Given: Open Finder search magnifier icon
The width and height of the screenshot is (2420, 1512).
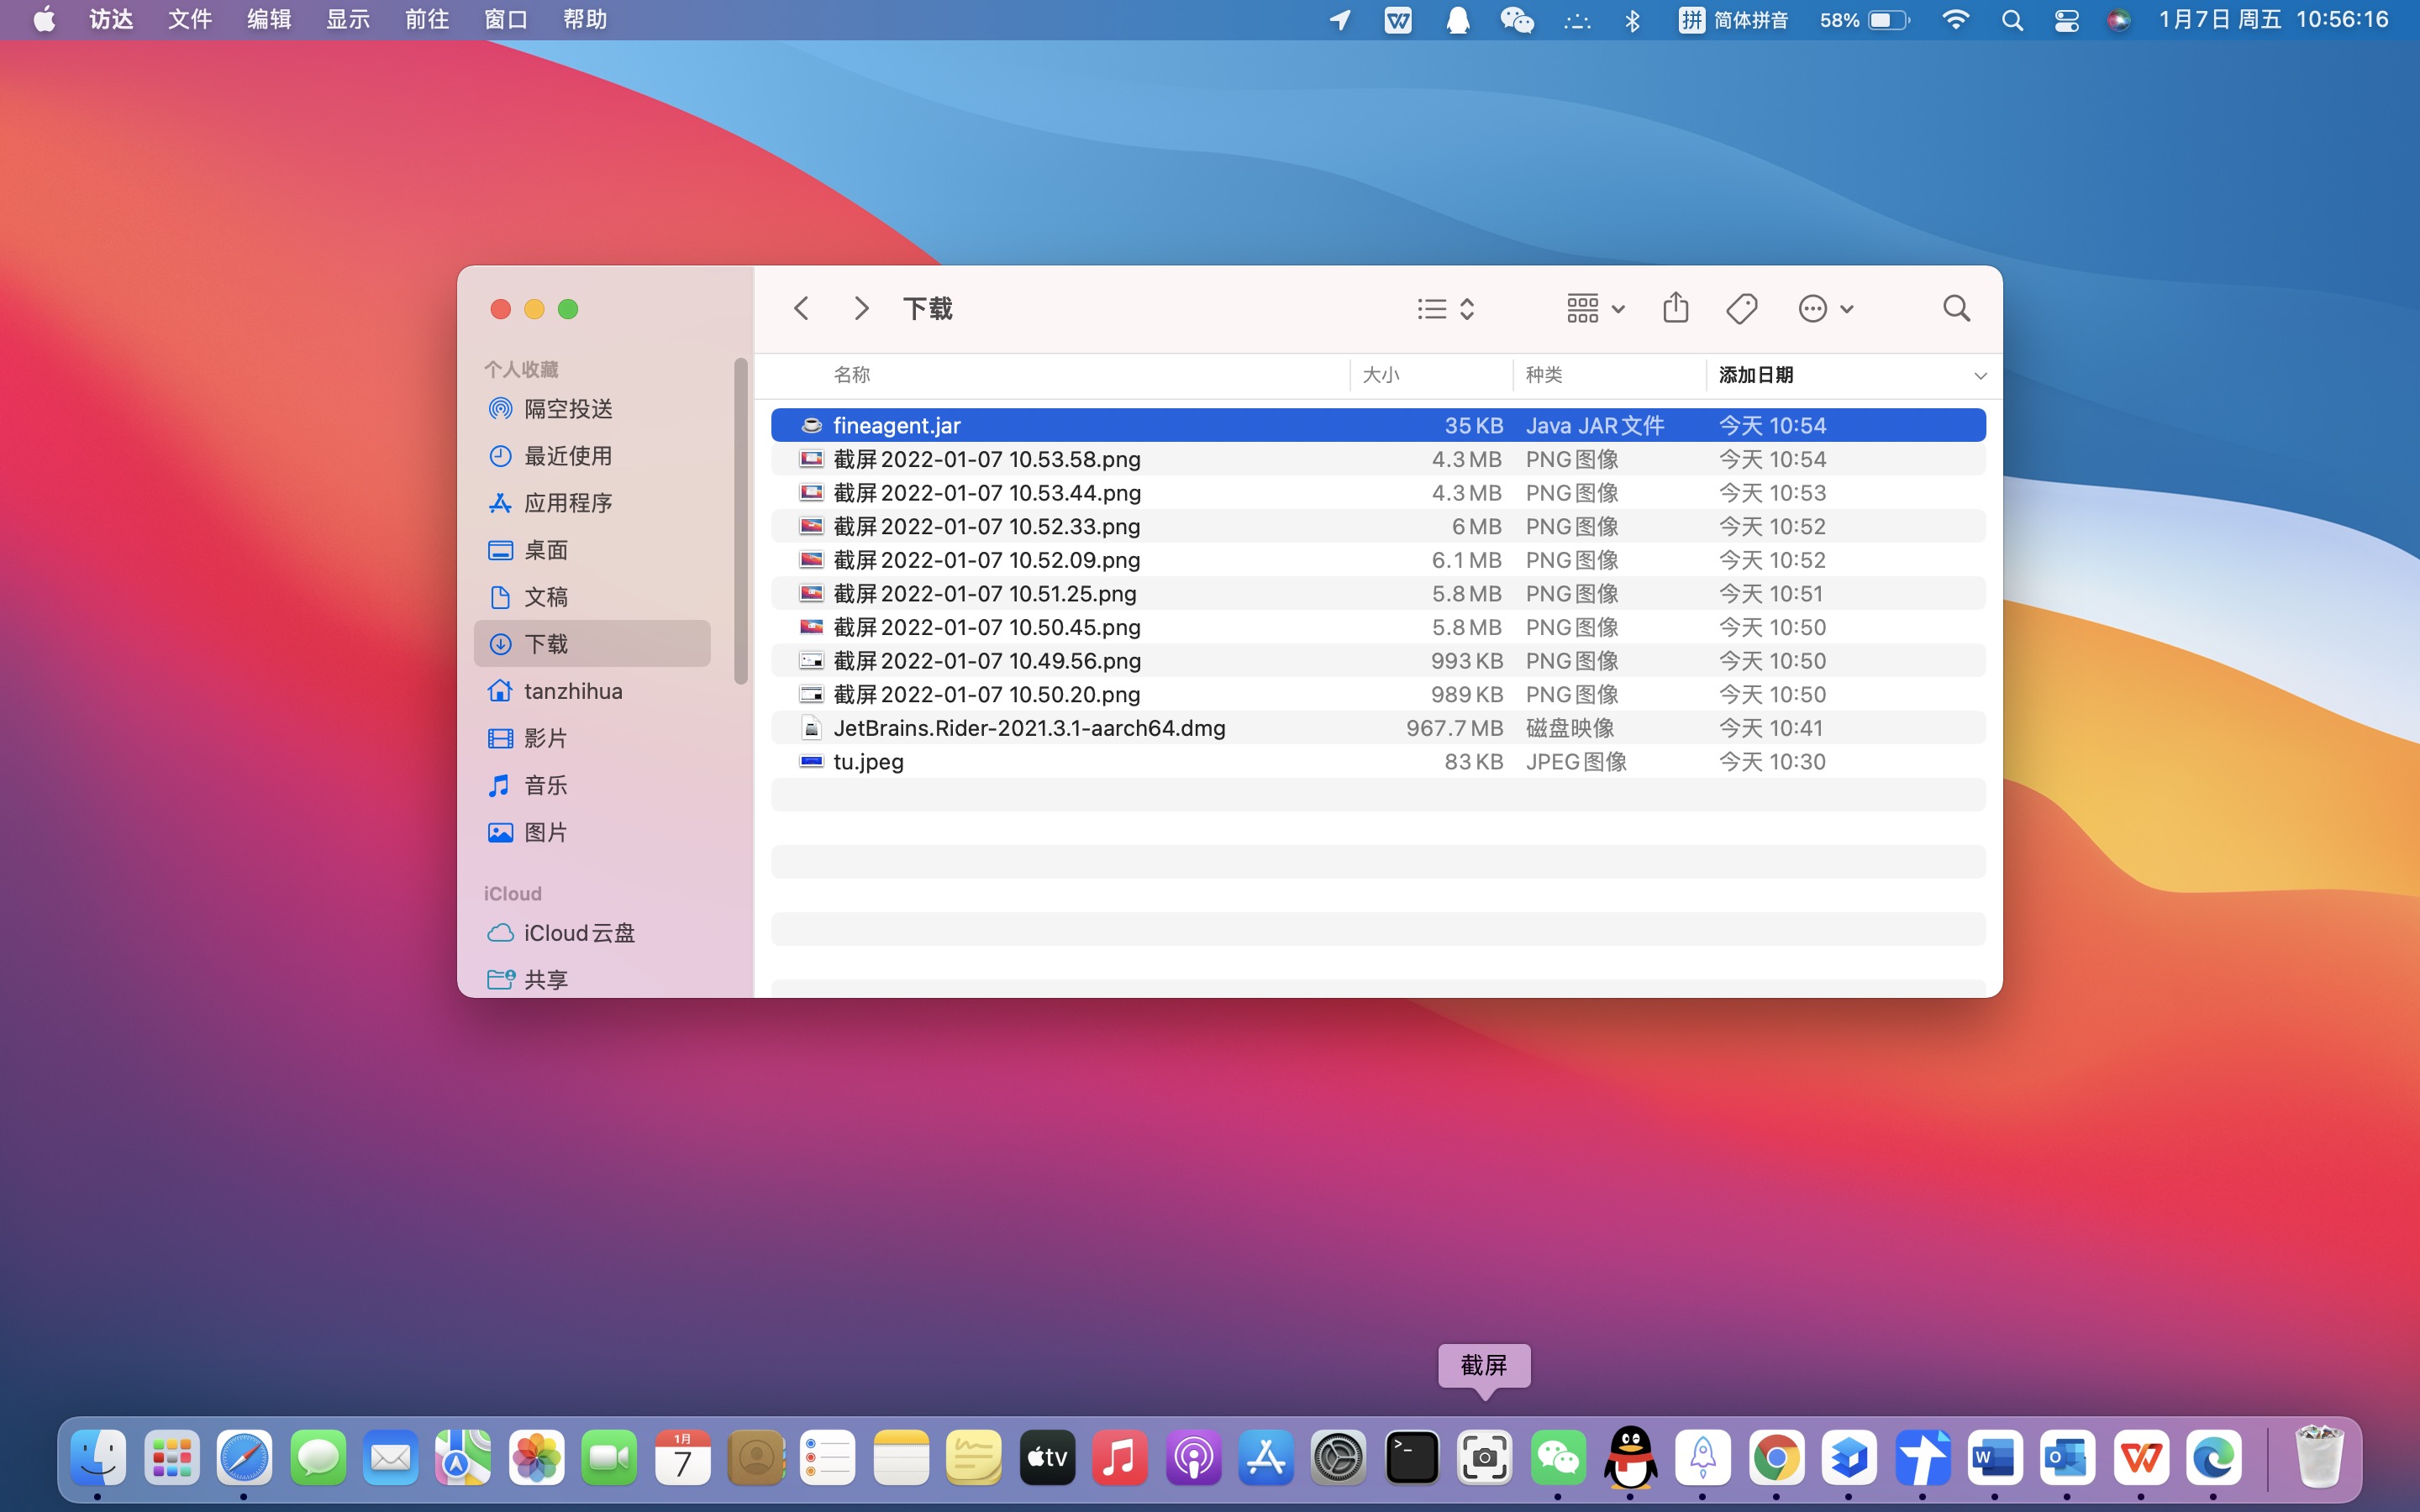Looking at the screenshot, I should [x=1956, y=308].
